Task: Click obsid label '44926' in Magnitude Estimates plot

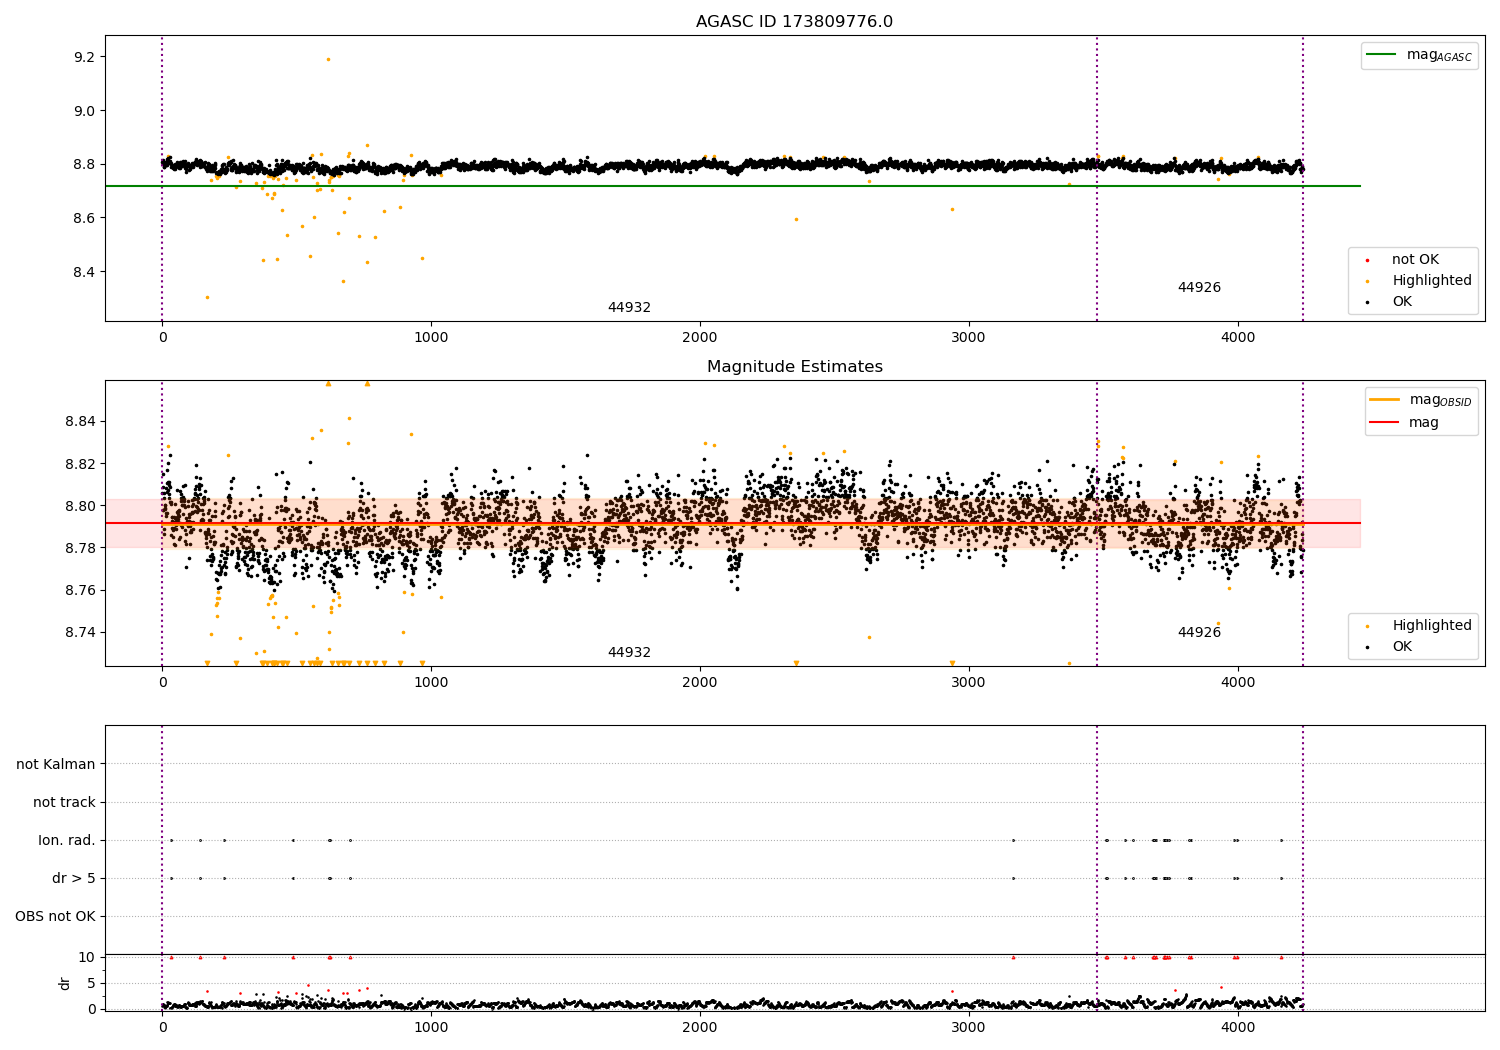Action: (x=1199, y=633)
